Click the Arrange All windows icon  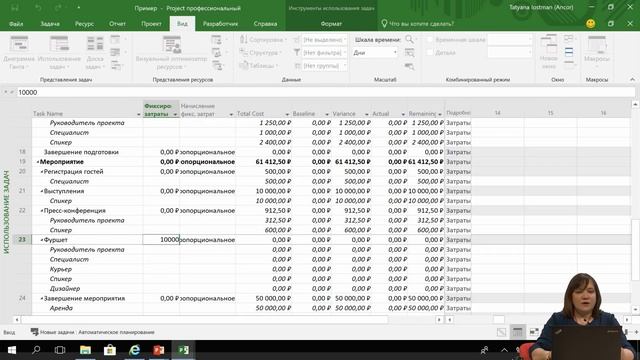pos(569,52)
